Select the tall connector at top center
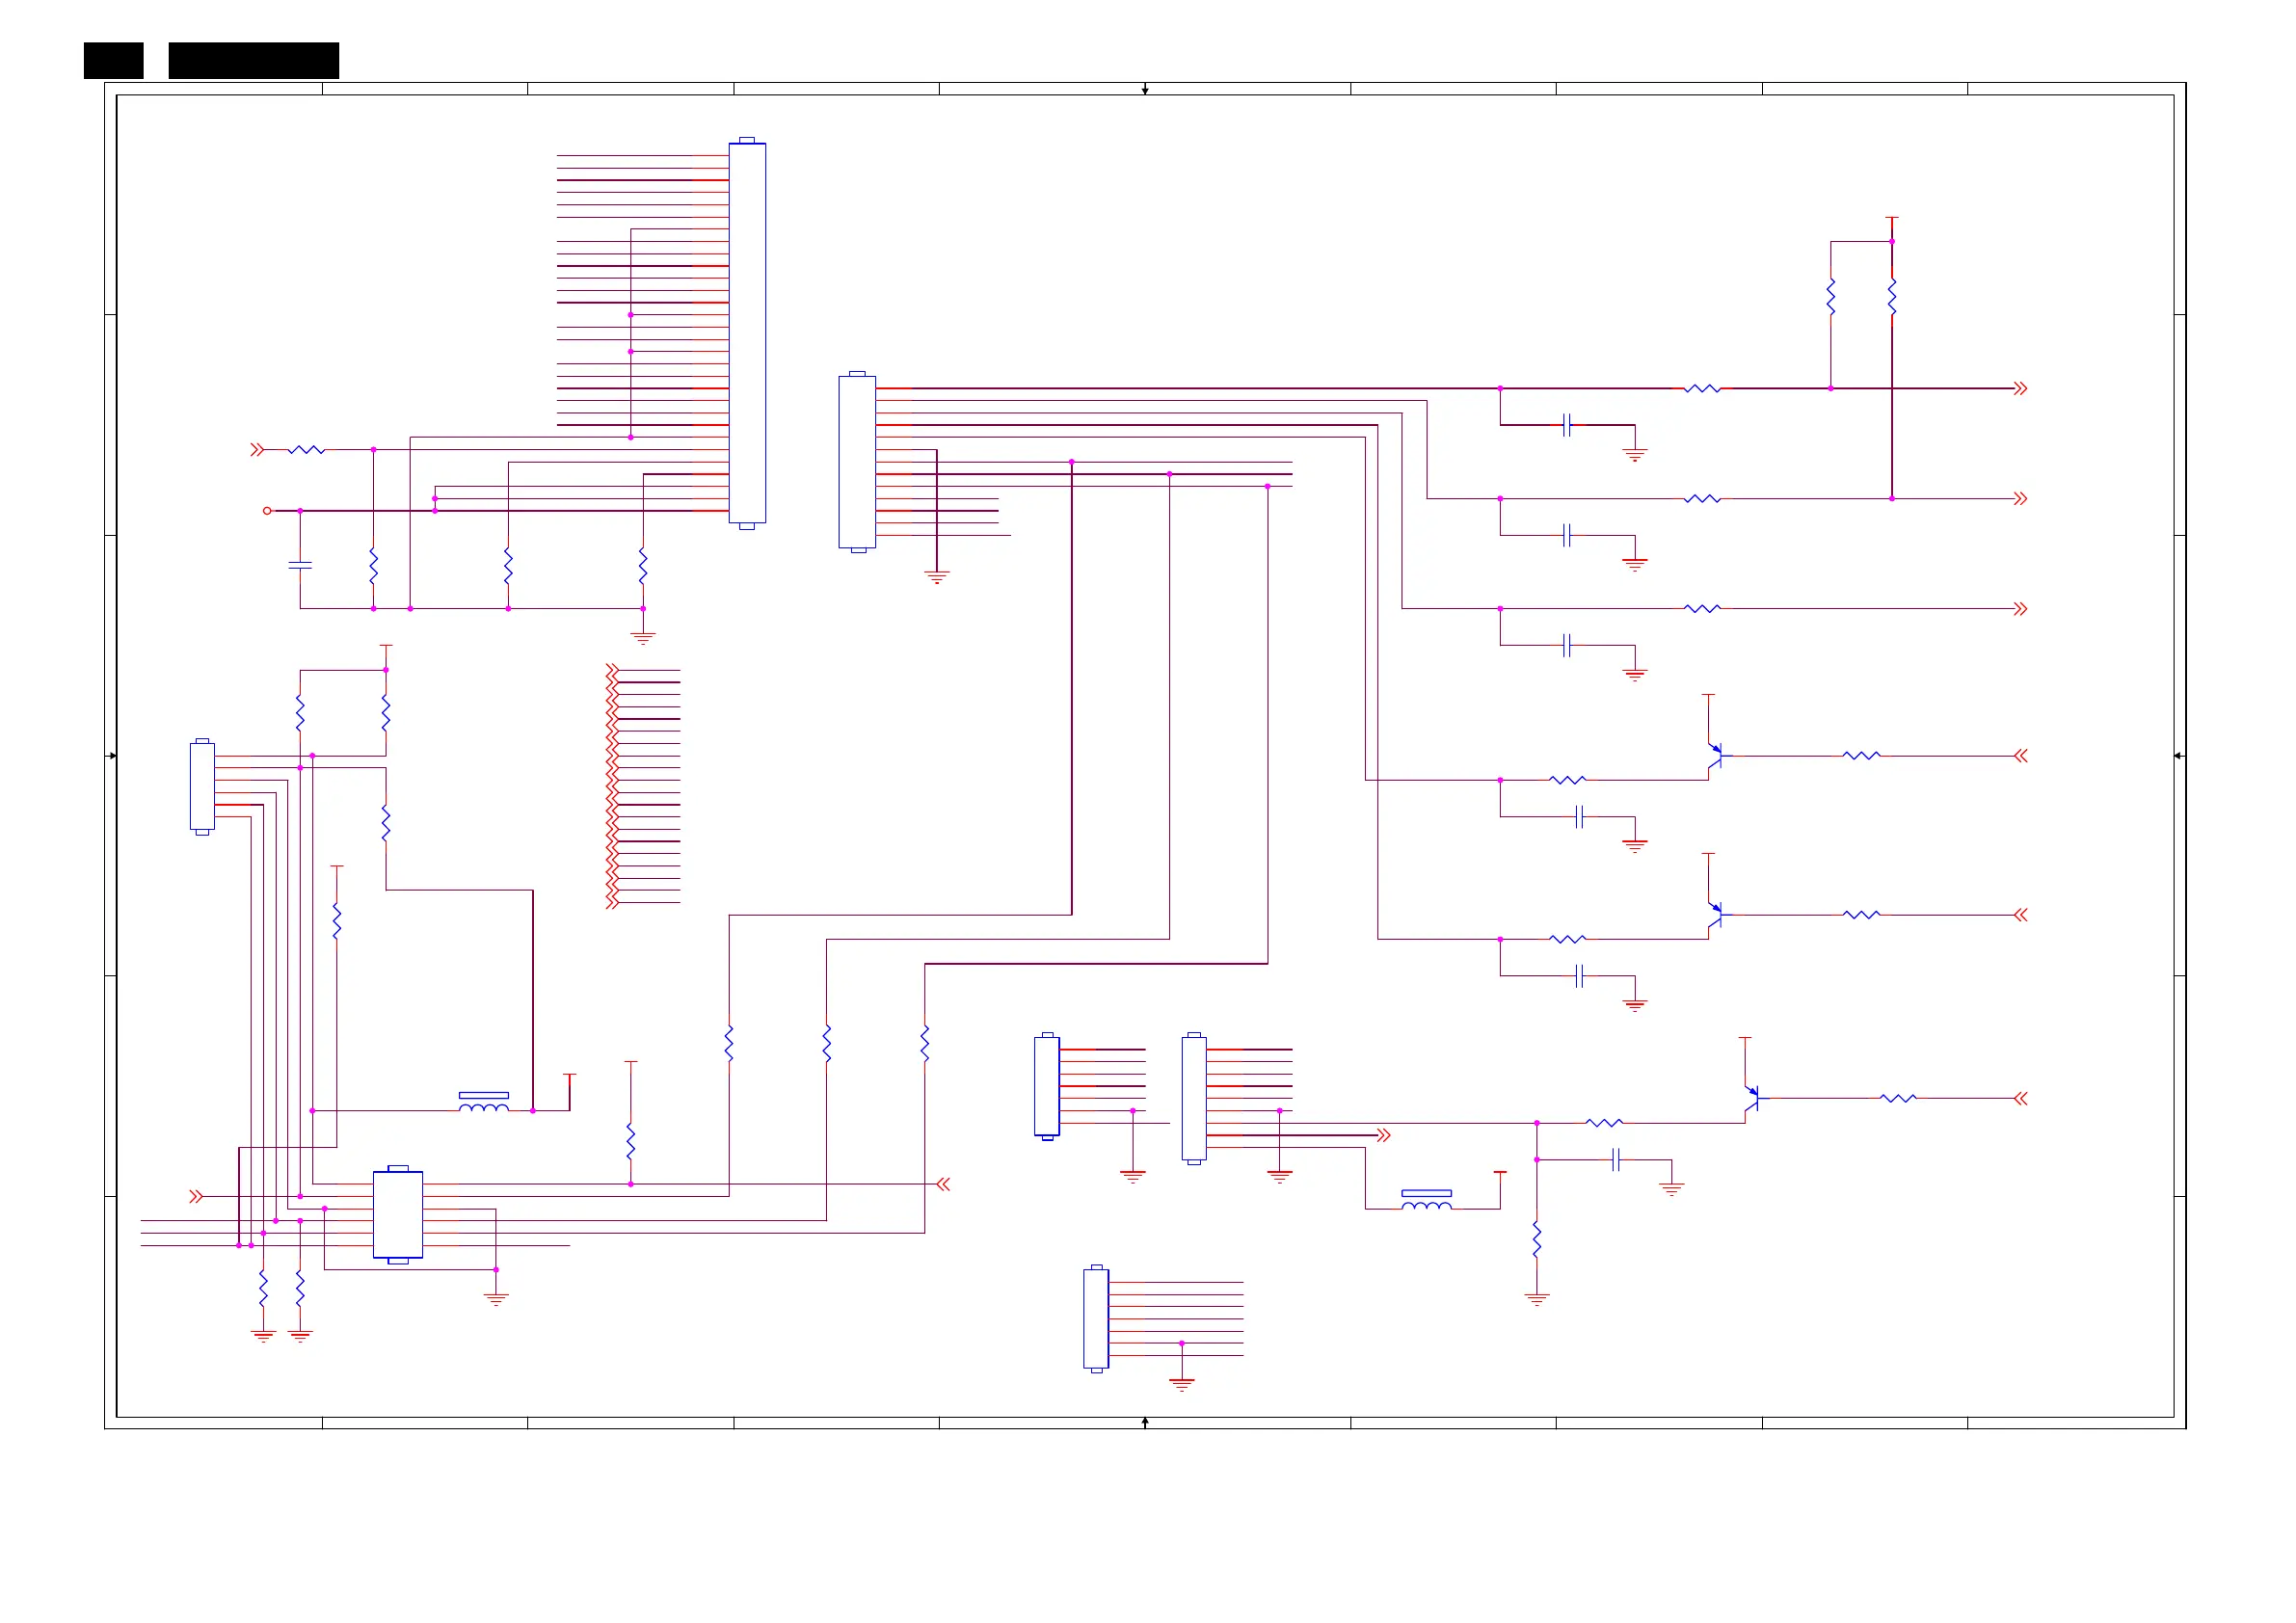The width and height of the screenshot is (2296, 1623). (x=747, y=332)
